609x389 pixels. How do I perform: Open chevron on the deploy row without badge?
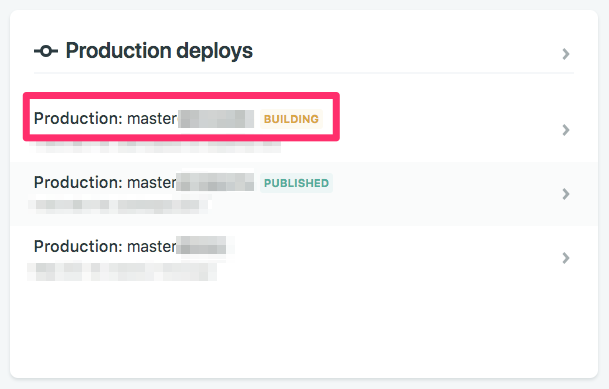566,258
